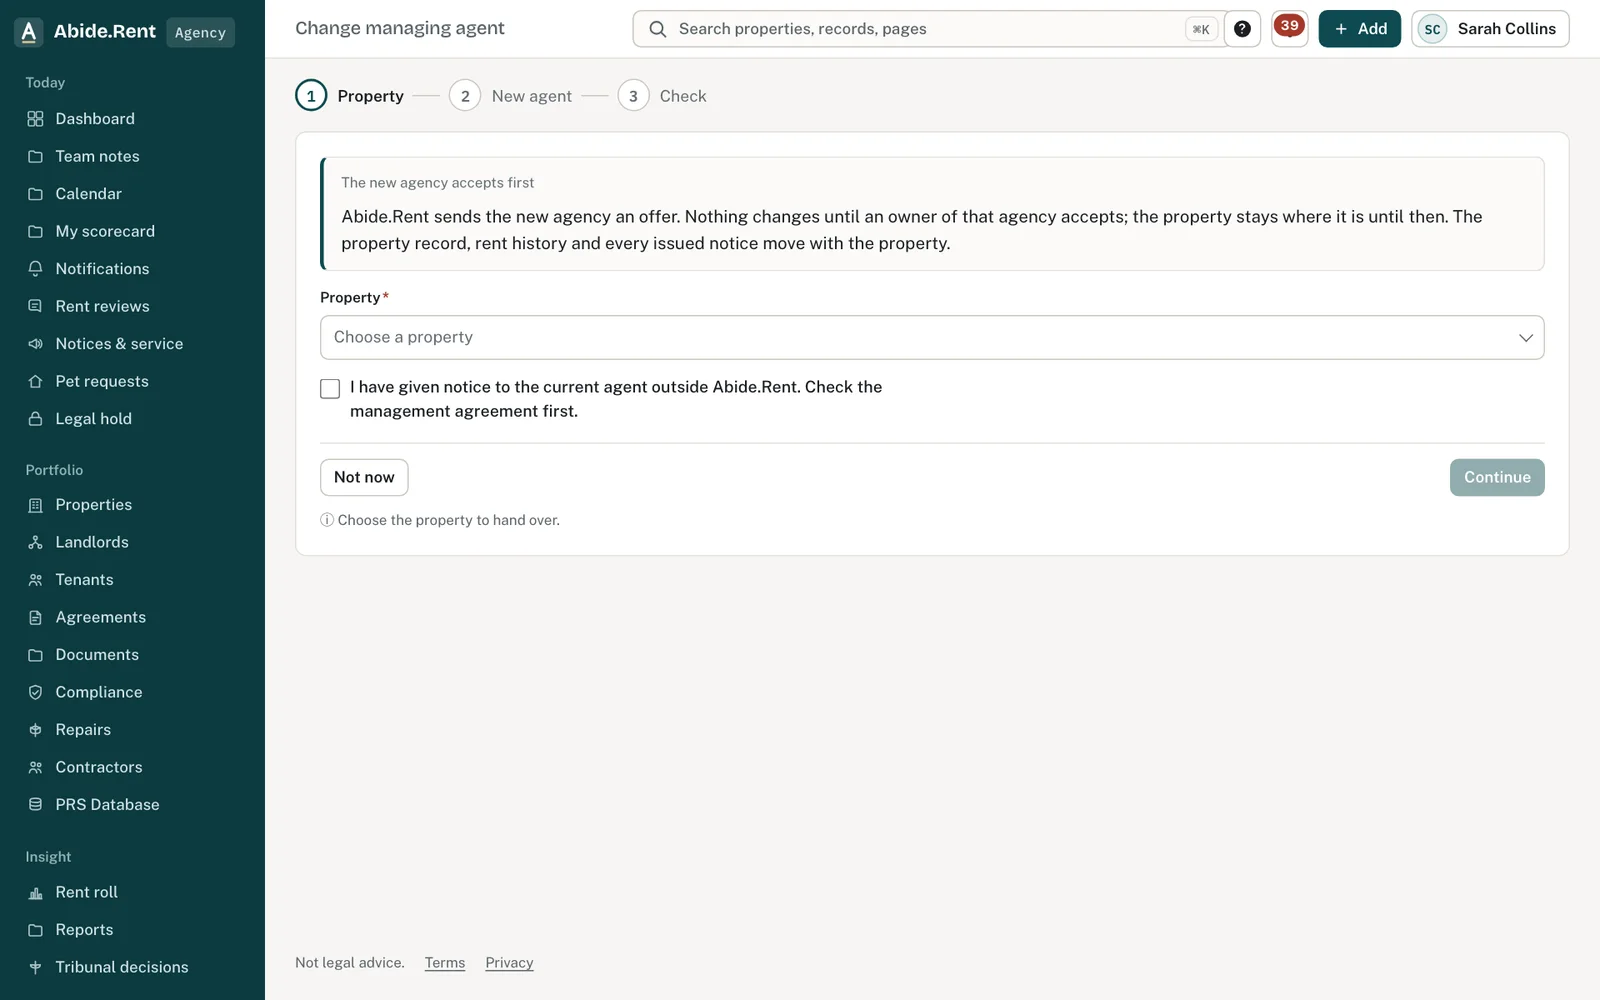Click the ⌘K shortcut hint
The width and height of the screenshot is (1600, 1000).
(x=1201, y=29)
